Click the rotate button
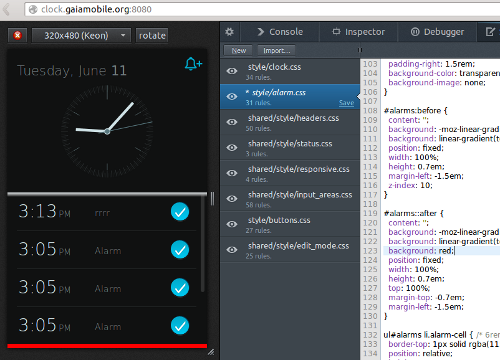This screenshot has width=500, height=360. 152,35
